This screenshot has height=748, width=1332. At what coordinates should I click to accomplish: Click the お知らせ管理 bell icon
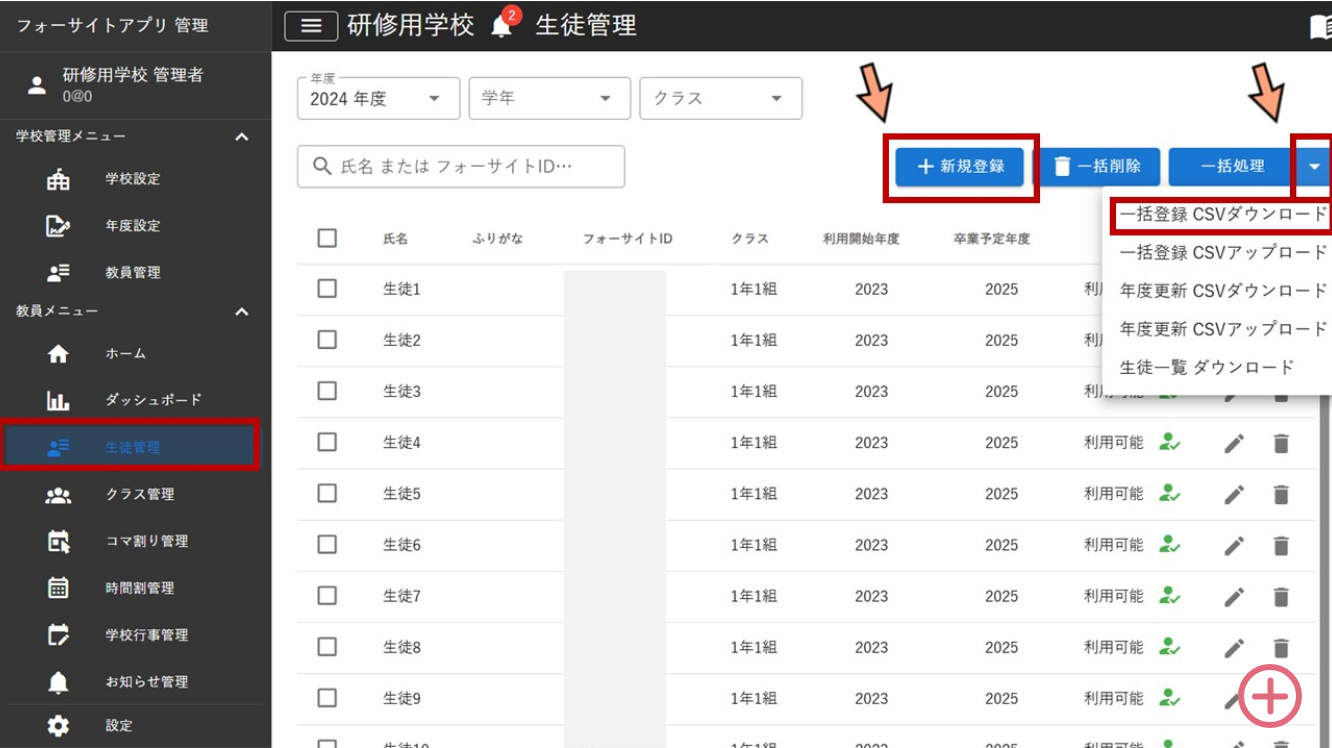point(58,682)
